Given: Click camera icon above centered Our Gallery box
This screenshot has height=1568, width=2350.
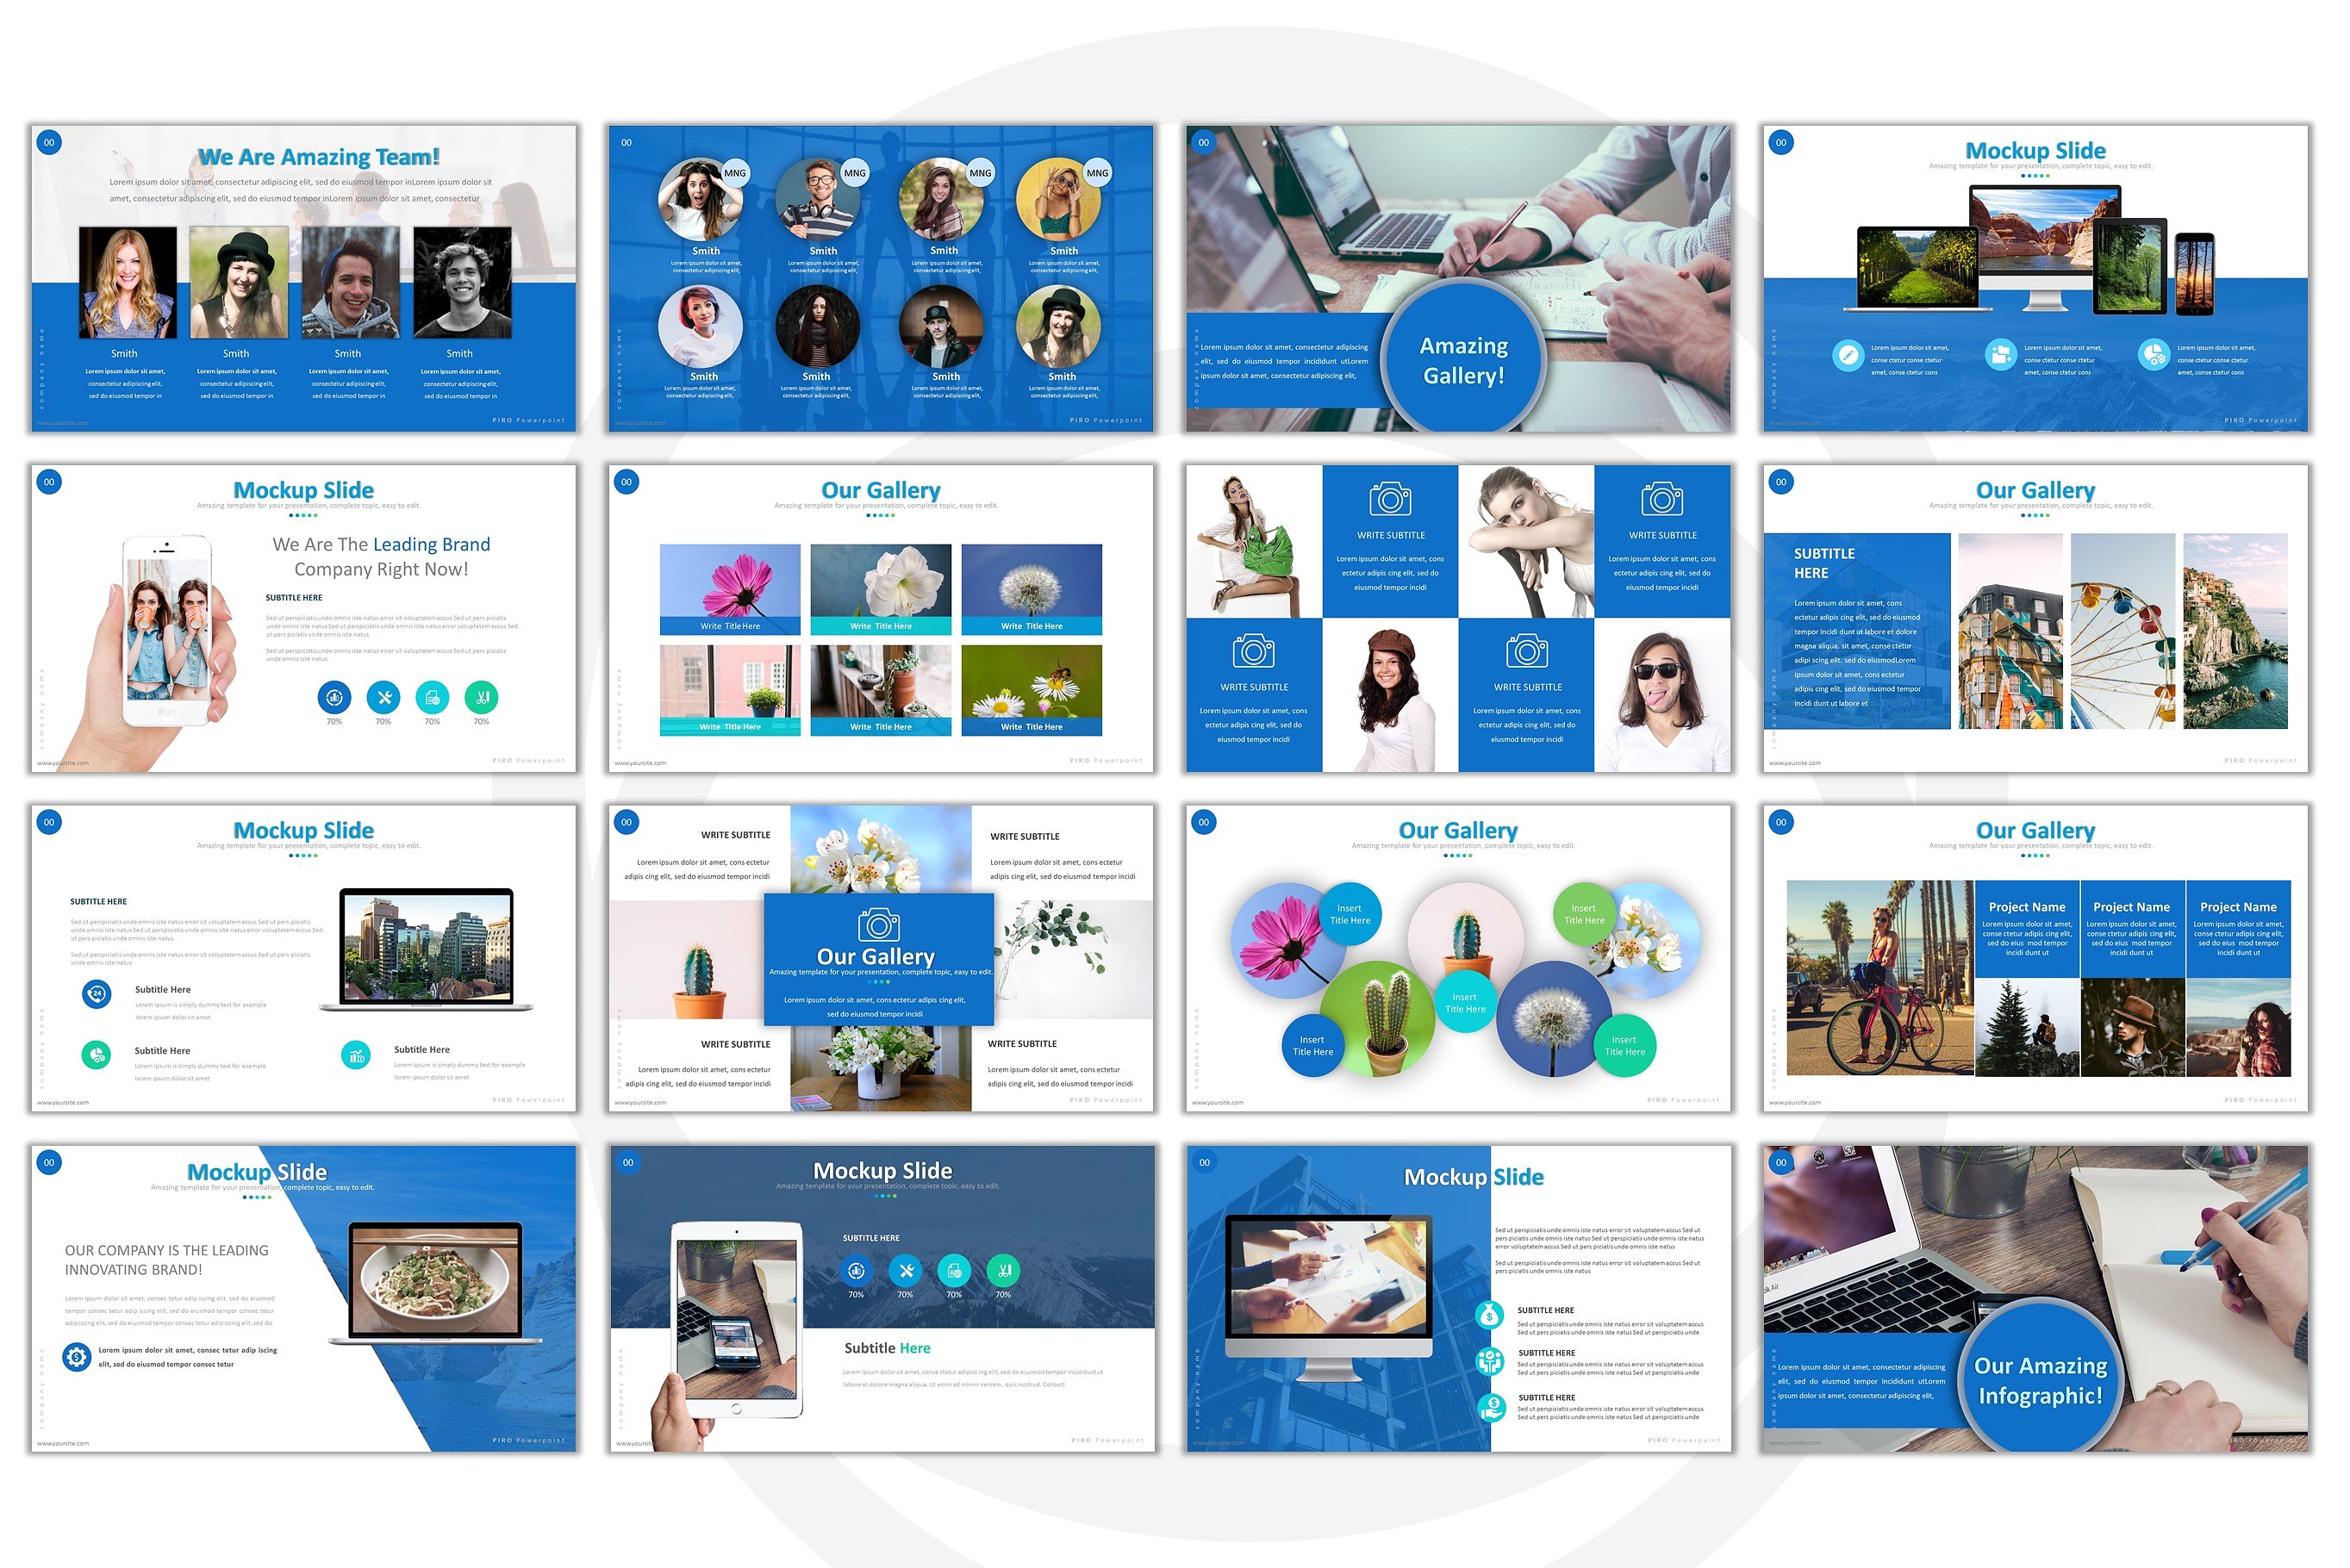Looking at the screenshot, I should 878,924.
